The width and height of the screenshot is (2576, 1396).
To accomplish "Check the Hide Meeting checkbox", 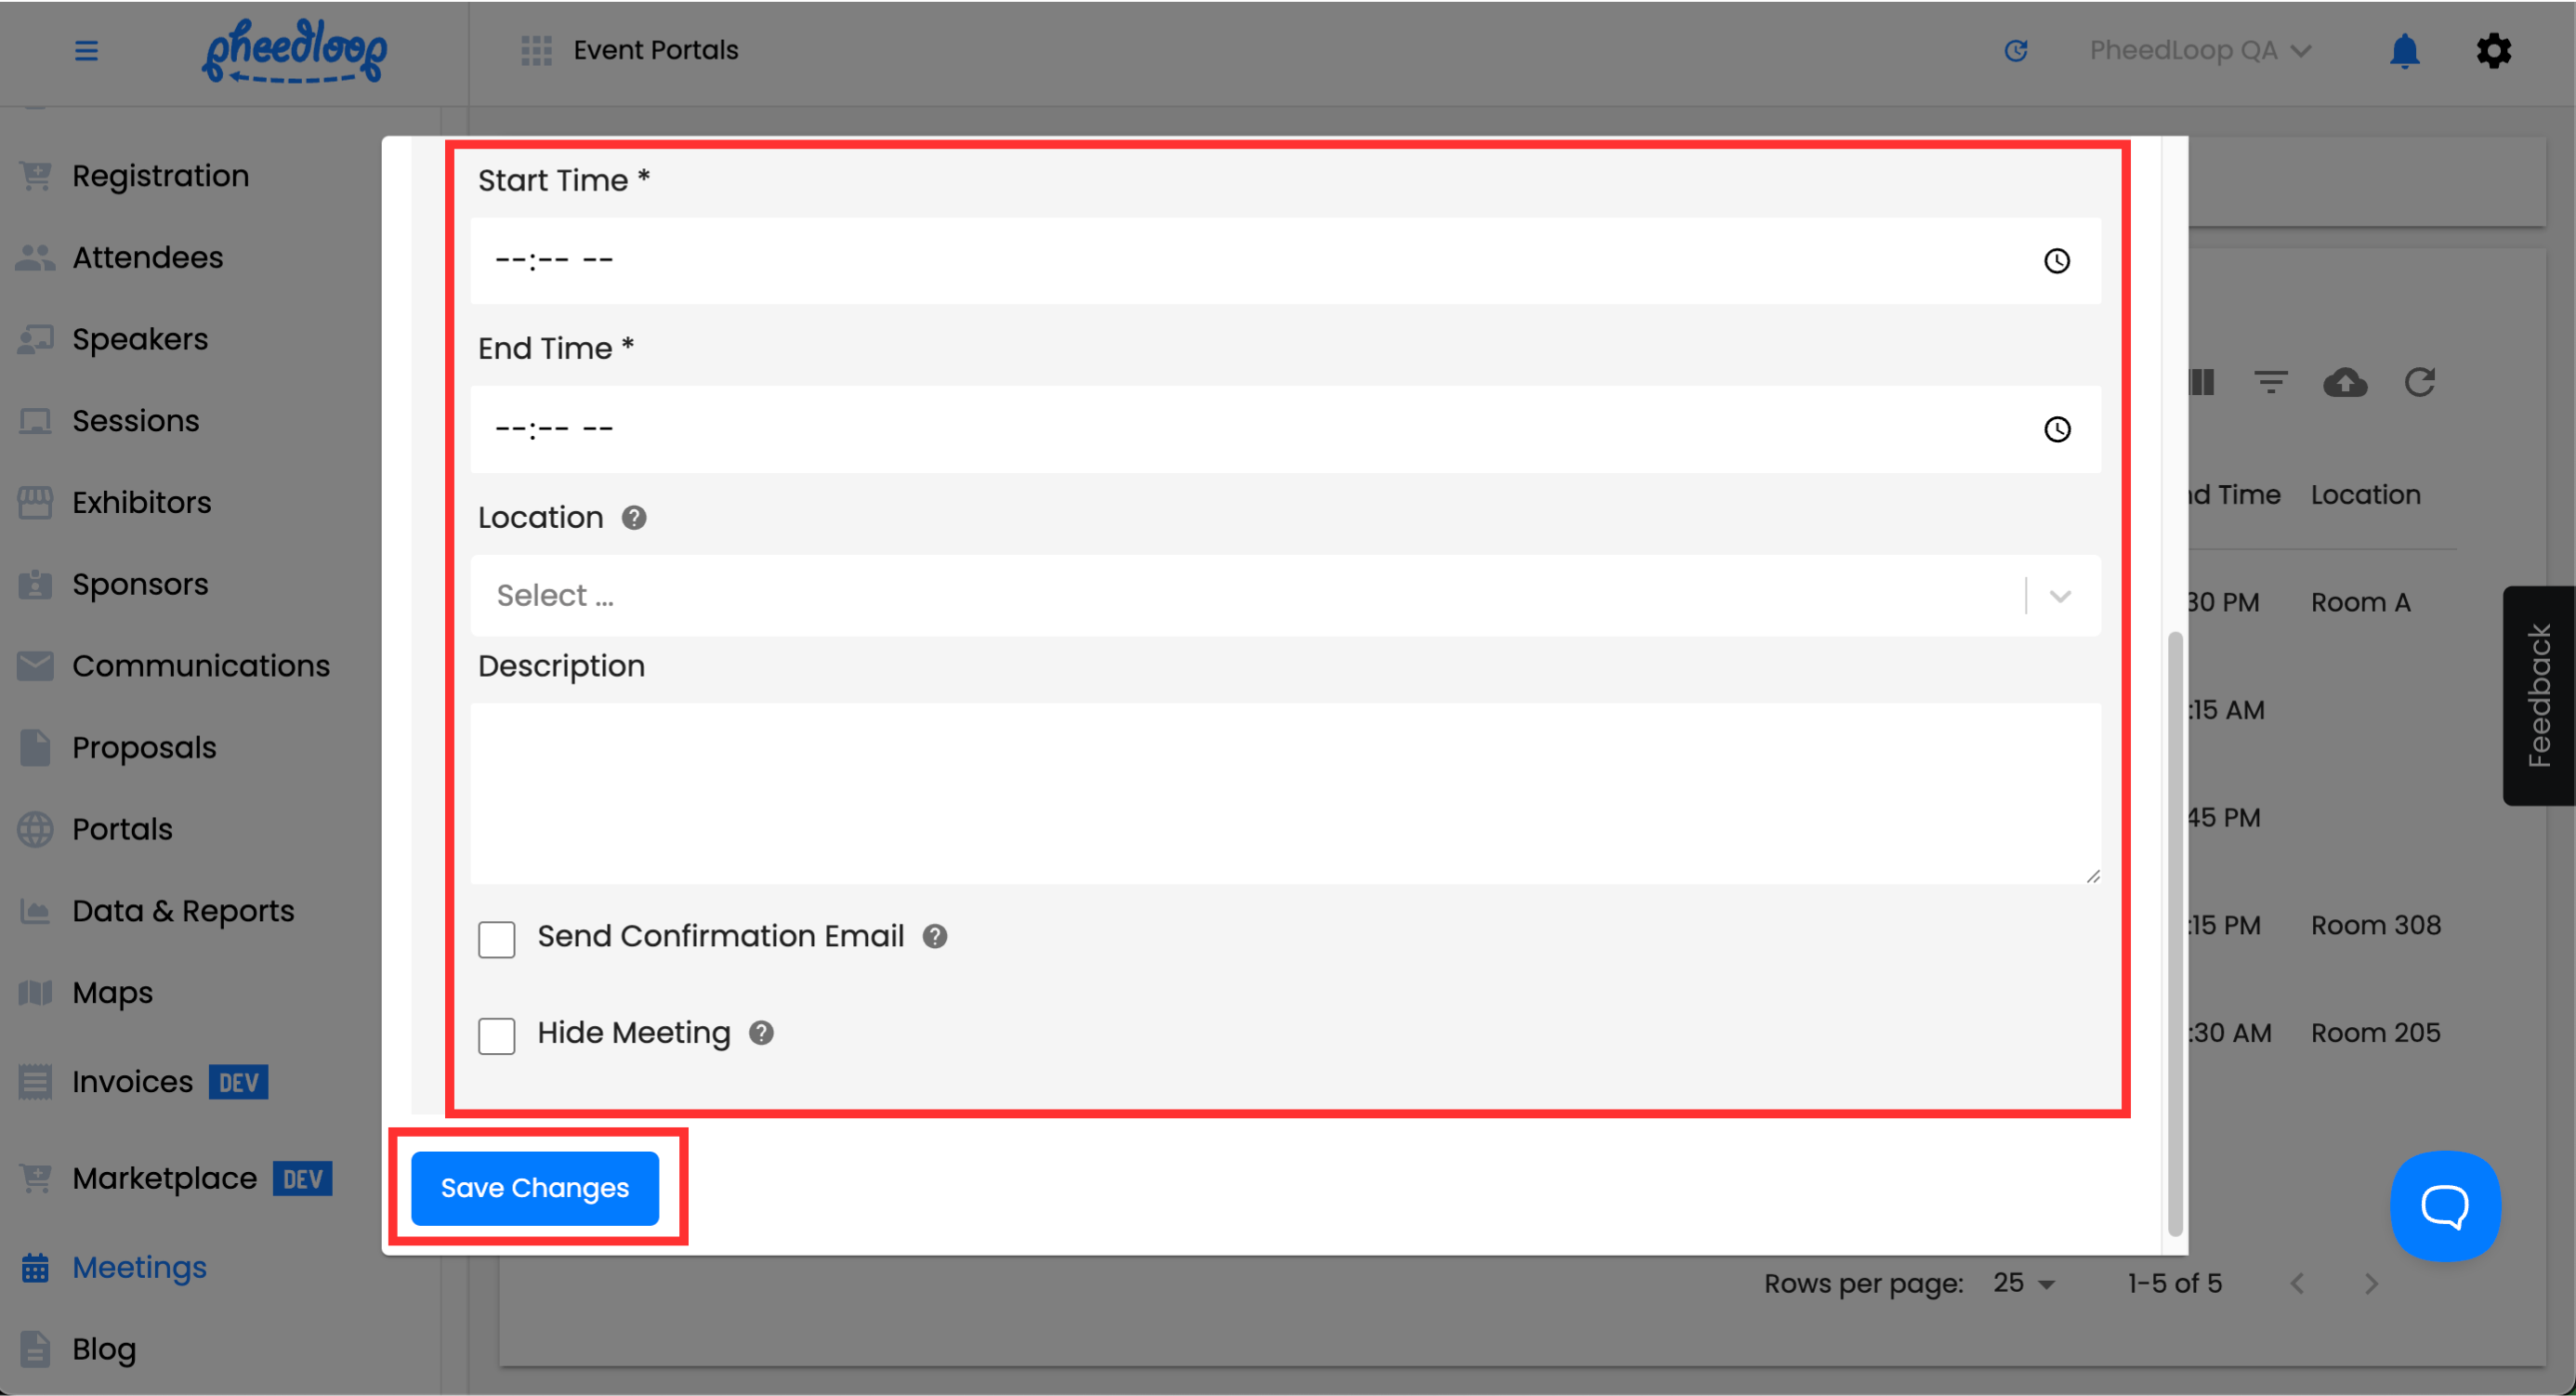I will [496, 1035].
